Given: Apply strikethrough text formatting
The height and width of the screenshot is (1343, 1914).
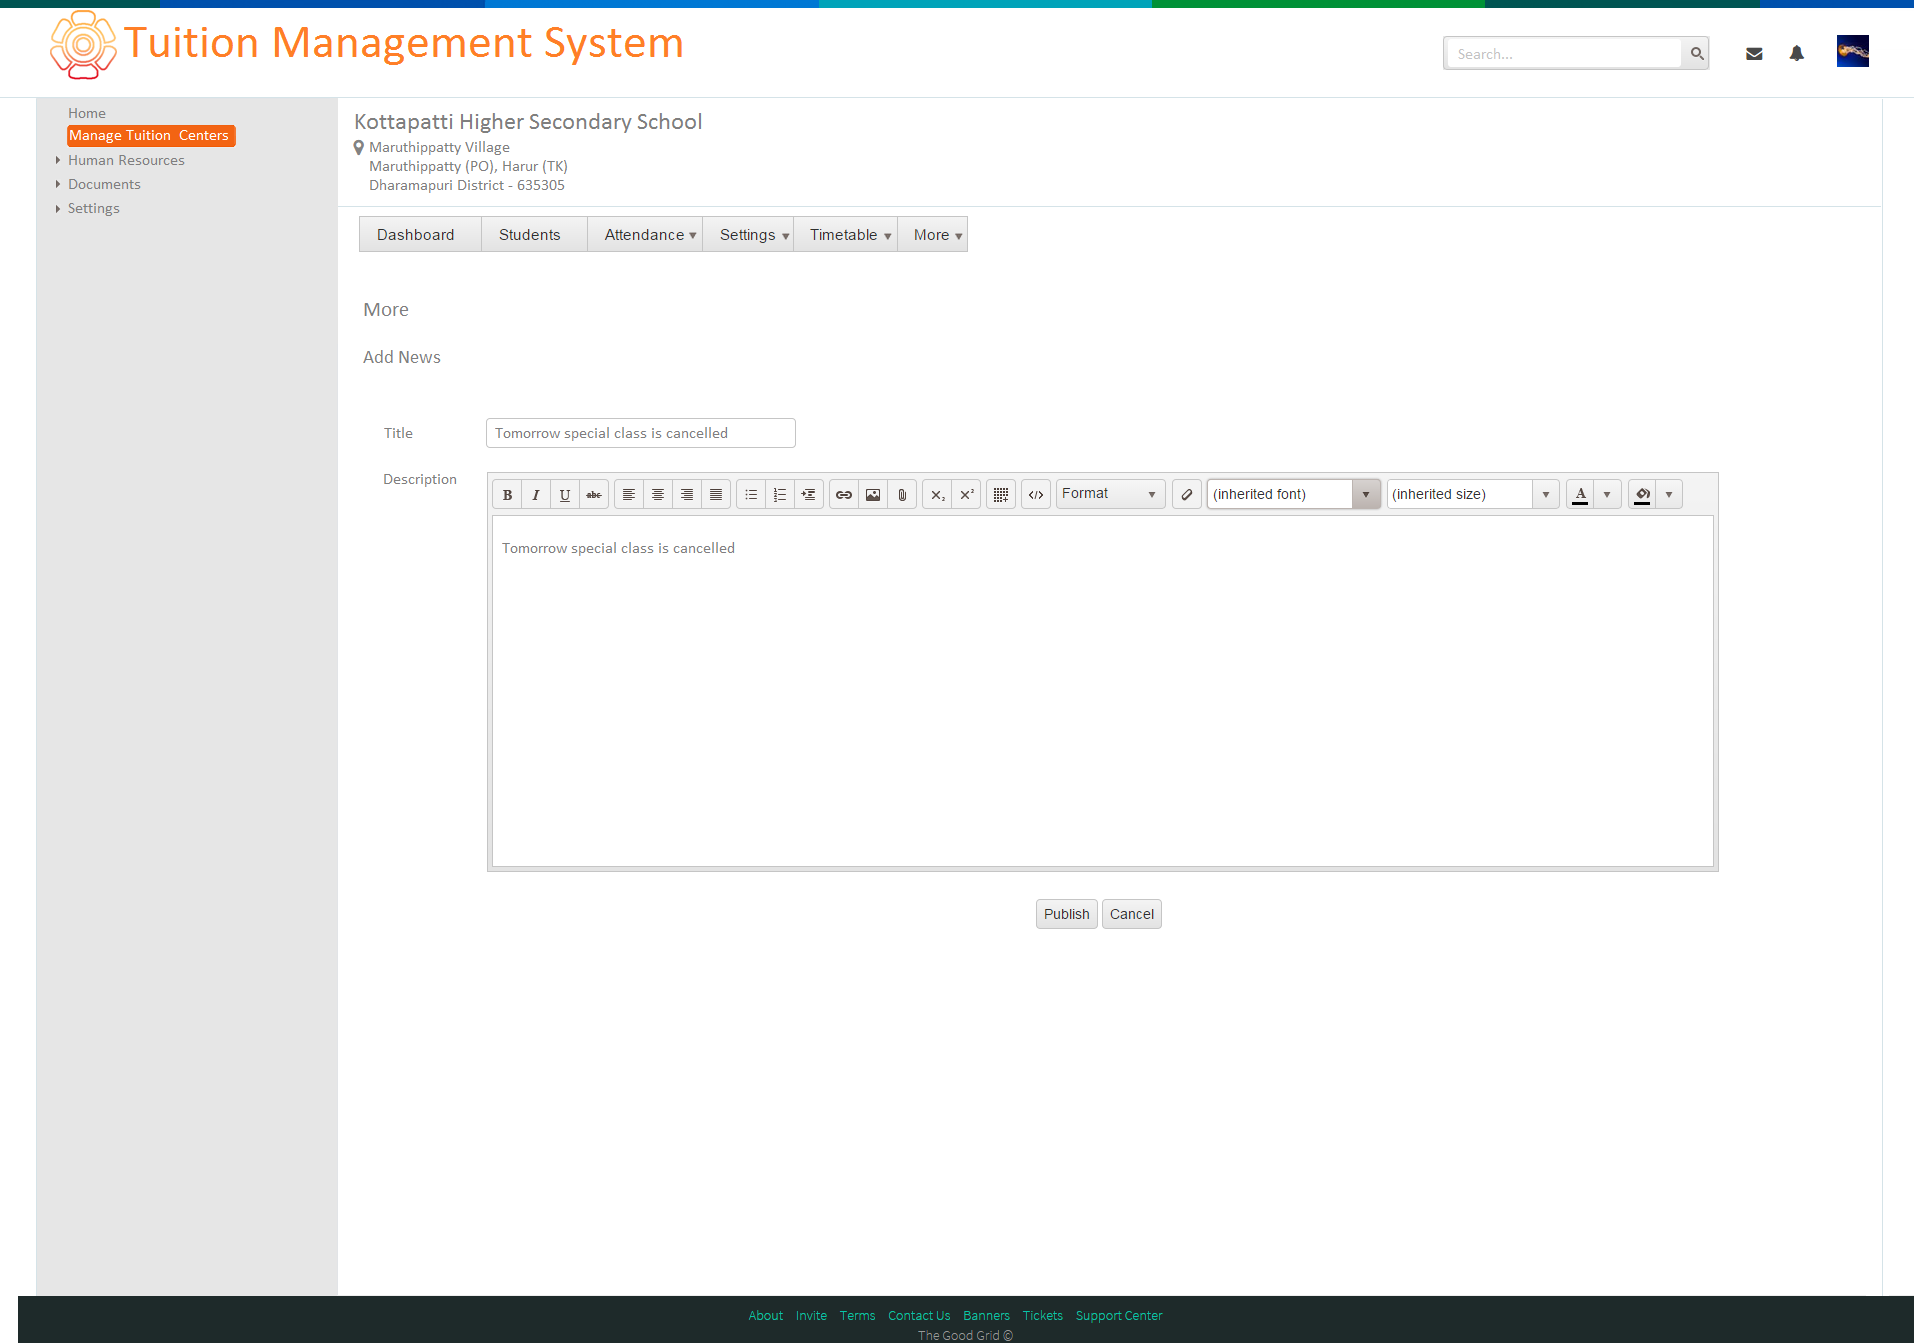Looking at the screenshot, I should 594,494.
